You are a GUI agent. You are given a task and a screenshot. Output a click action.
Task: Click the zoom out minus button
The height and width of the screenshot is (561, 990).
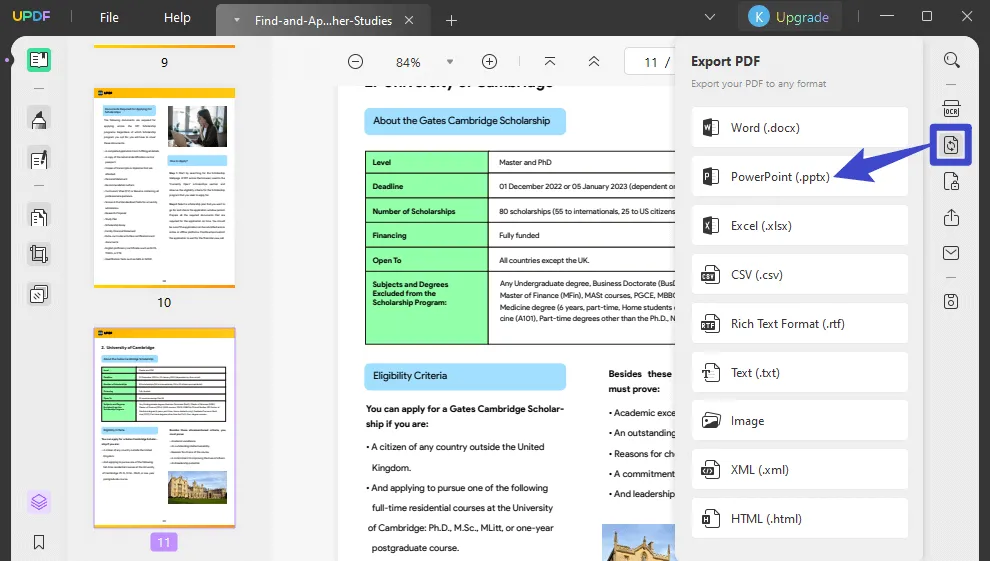coord(355,62)
